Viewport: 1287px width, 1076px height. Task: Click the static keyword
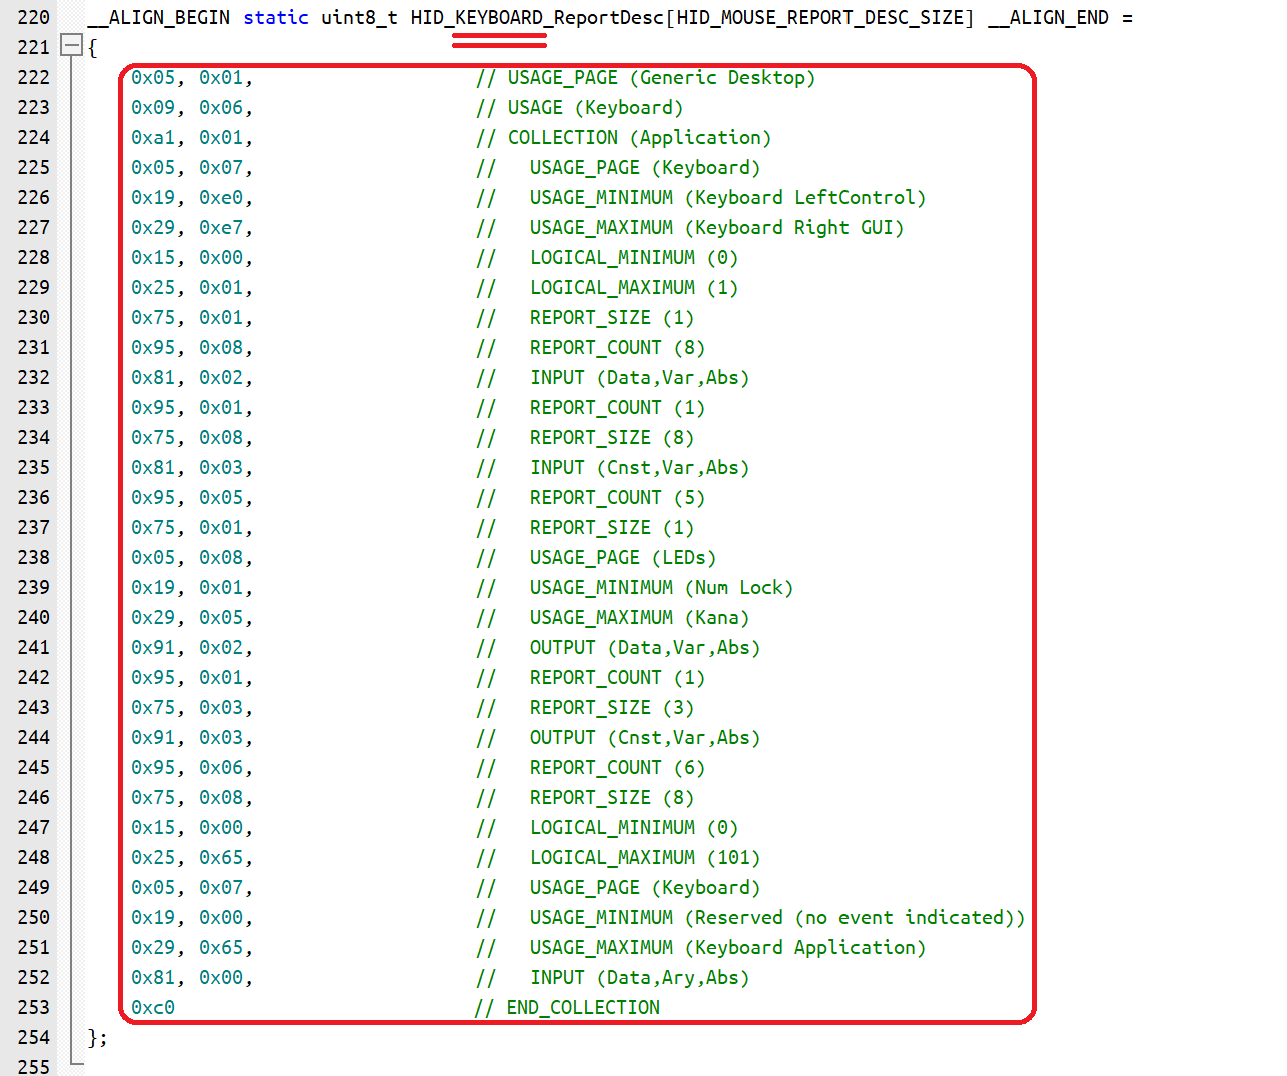[275, 17]
